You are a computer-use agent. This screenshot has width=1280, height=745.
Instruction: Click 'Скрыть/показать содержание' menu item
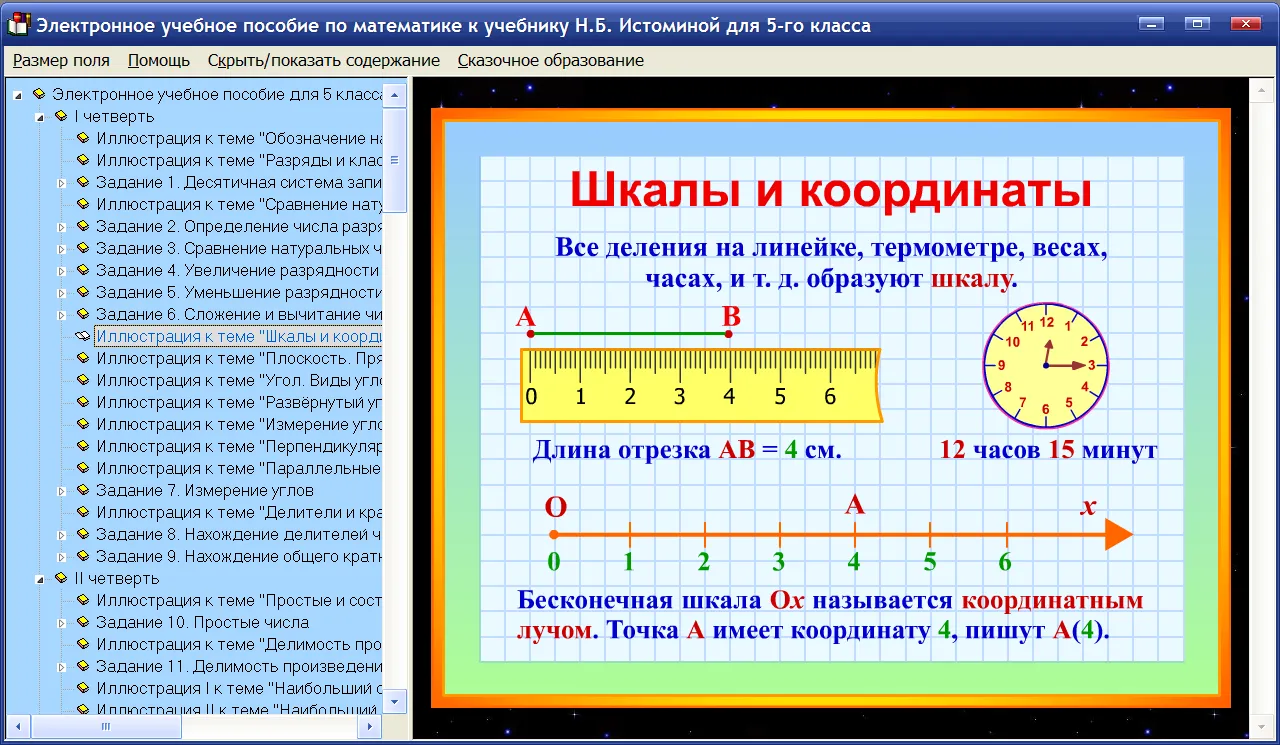coord(324,60)
